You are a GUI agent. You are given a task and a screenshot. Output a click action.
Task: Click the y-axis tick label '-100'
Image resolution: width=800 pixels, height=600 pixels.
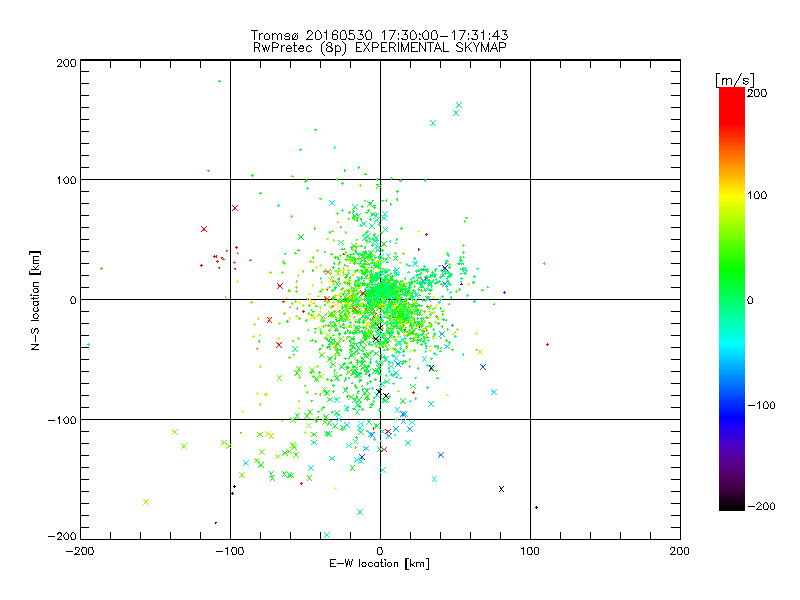pos(62,420)
